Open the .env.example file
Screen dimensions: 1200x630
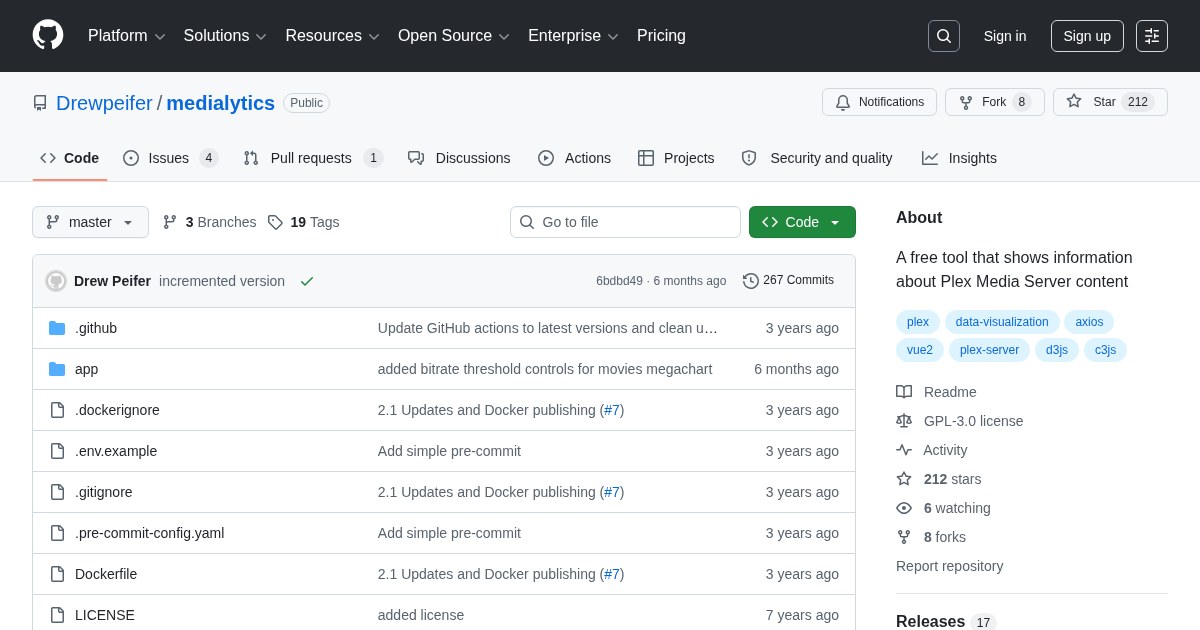tap(116, 451)
